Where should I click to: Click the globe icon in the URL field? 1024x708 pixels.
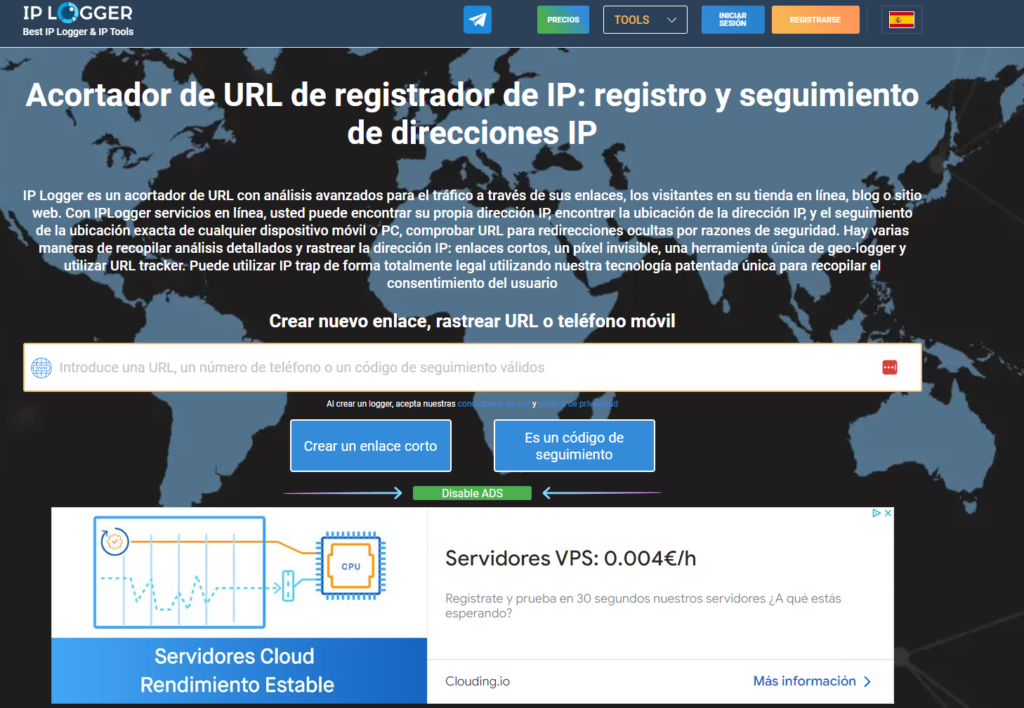(x=41, y=368)
